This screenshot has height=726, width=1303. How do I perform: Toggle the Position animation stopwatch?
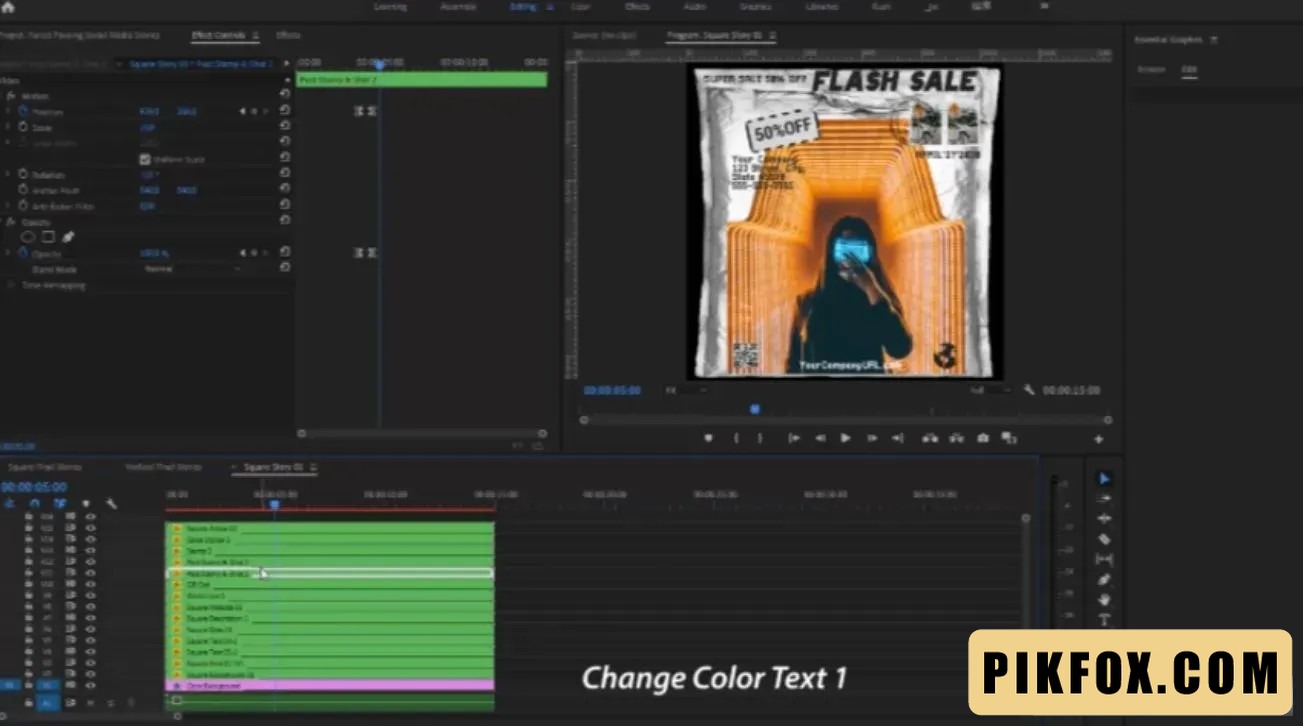[23, 111]
